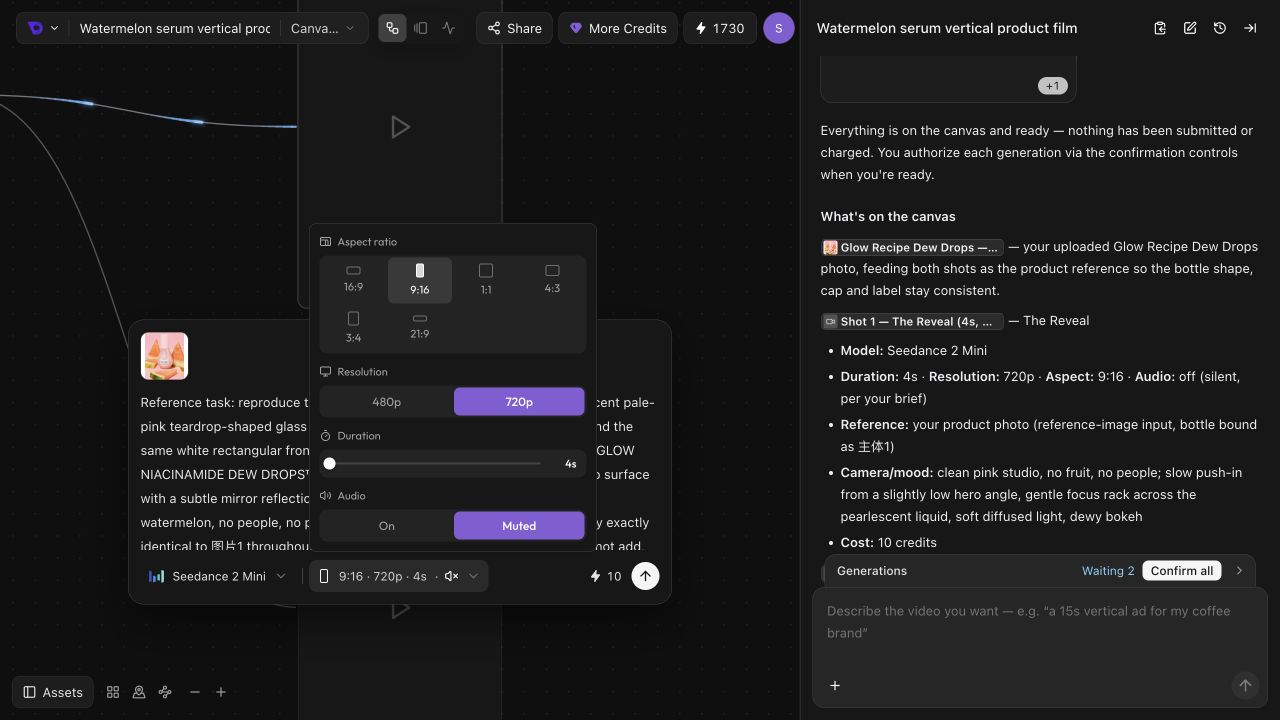The width and height of the screenshot is (1280, 720).
Task: Select 4:3 aspect ratio
Action: [x=552, y=279]
